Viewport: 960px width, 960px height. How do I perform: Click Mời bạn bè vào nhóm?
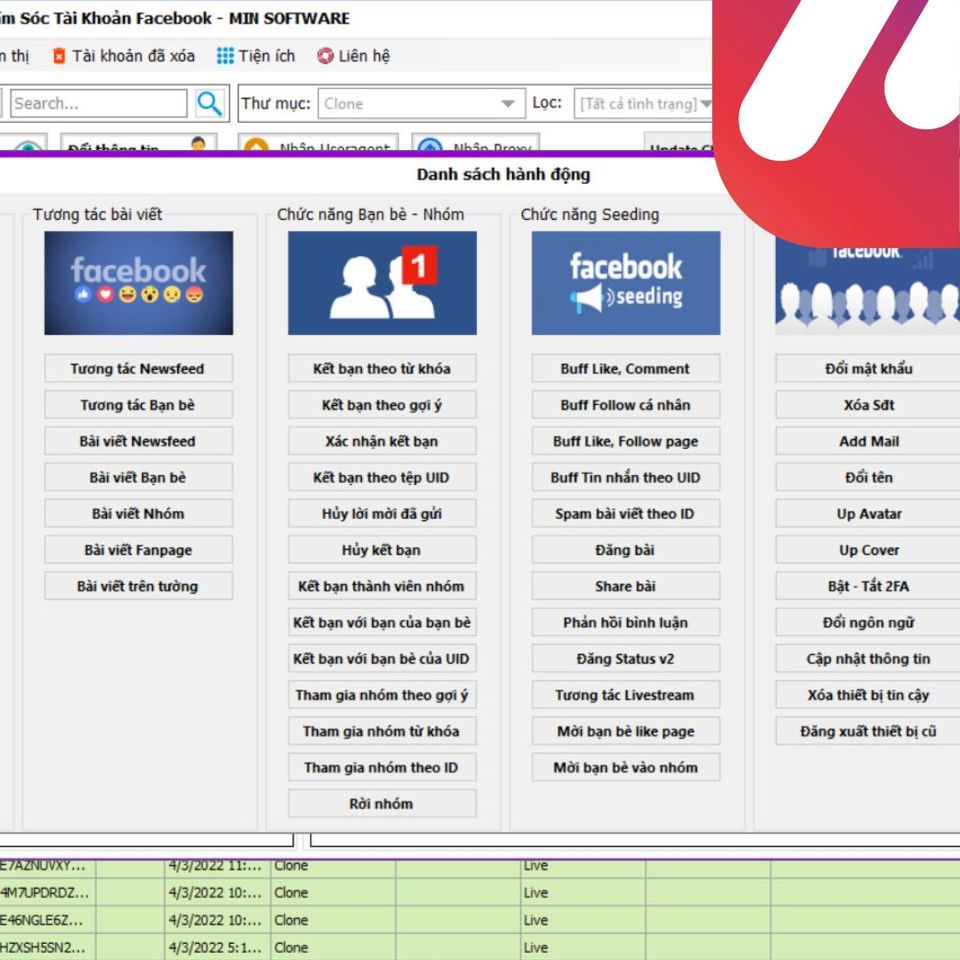(626, 767)
